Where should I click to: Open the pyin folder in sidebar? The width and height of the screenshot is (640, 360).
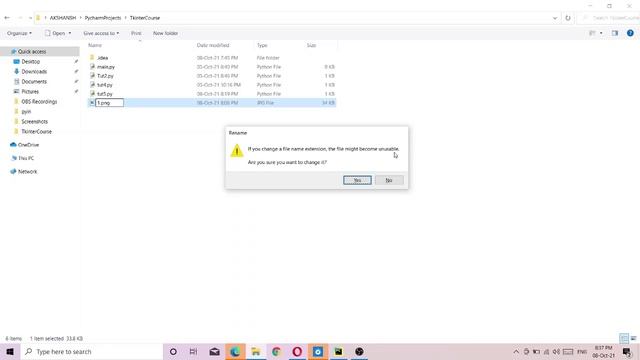(x=26, y=111)
